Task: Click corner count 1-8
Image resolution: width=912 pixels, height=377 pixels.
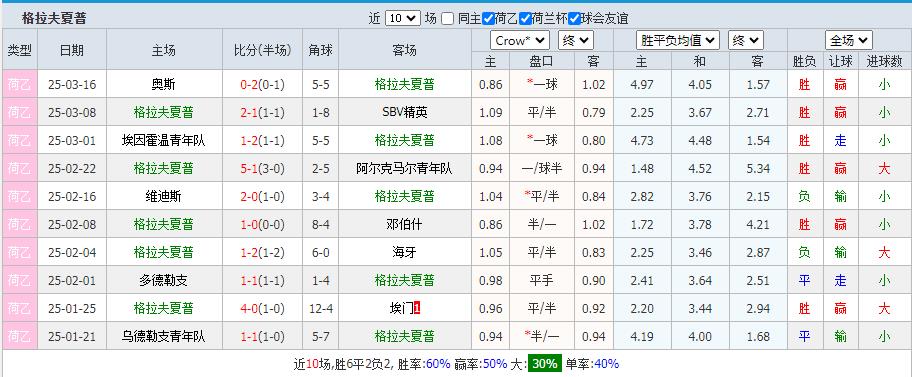Action: (x=320, y=113)
